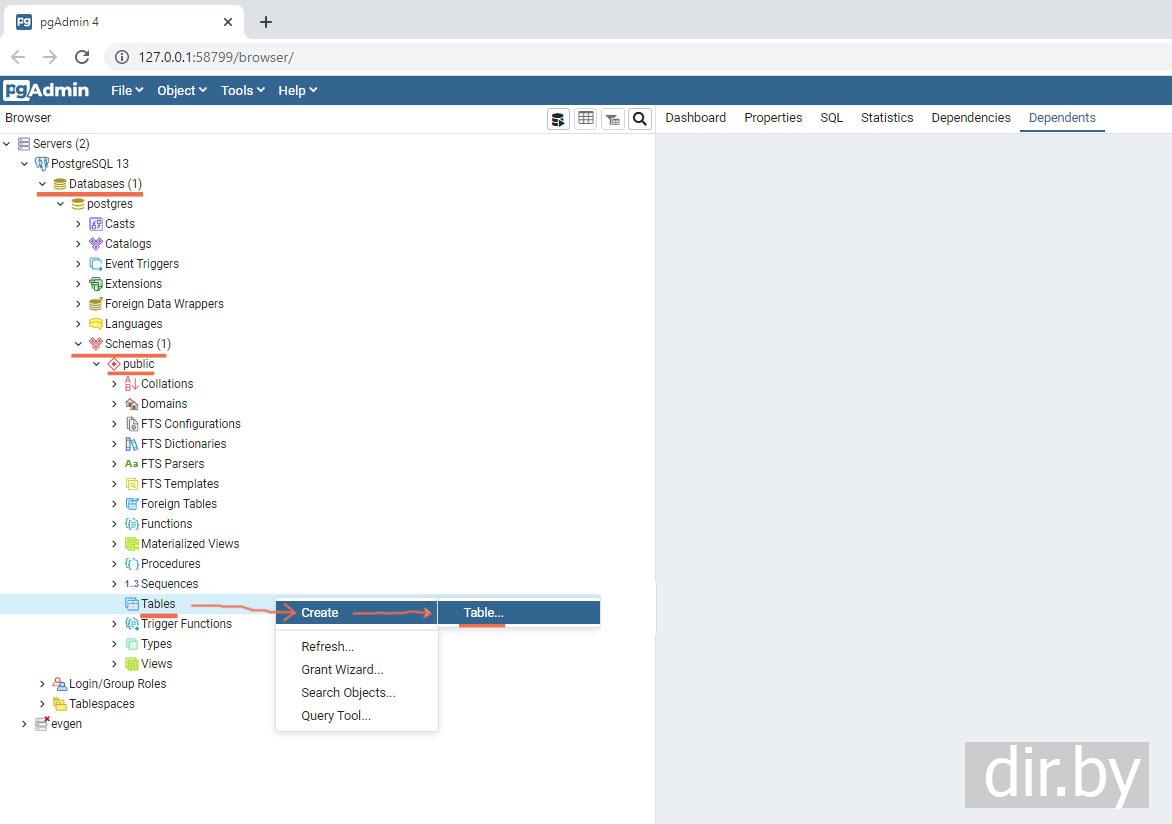Collapse the PostgreSQL 13 node
This screenshot has height=824, width=1172.
tap(25, 164)
